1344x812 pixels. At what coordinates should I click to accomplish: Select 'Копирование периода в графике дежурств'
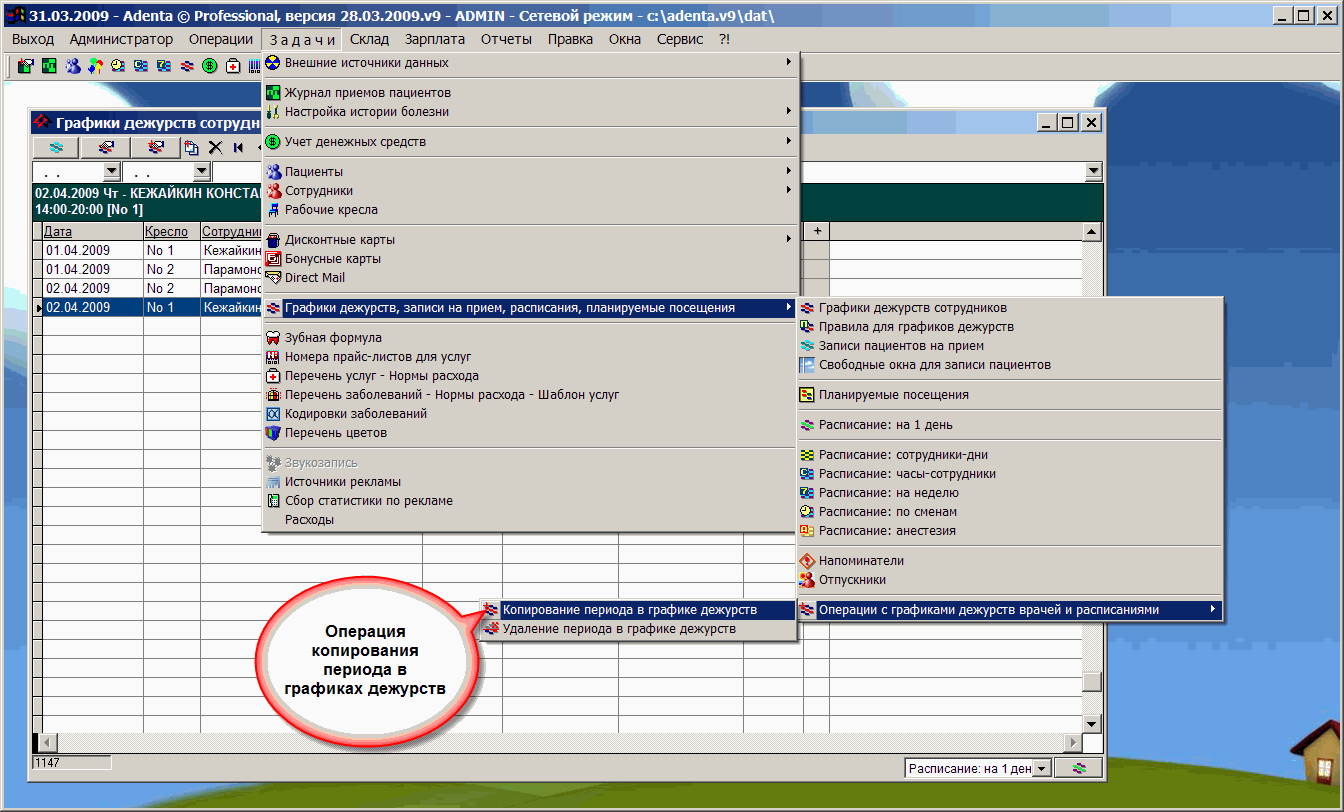tap(629, 609)
